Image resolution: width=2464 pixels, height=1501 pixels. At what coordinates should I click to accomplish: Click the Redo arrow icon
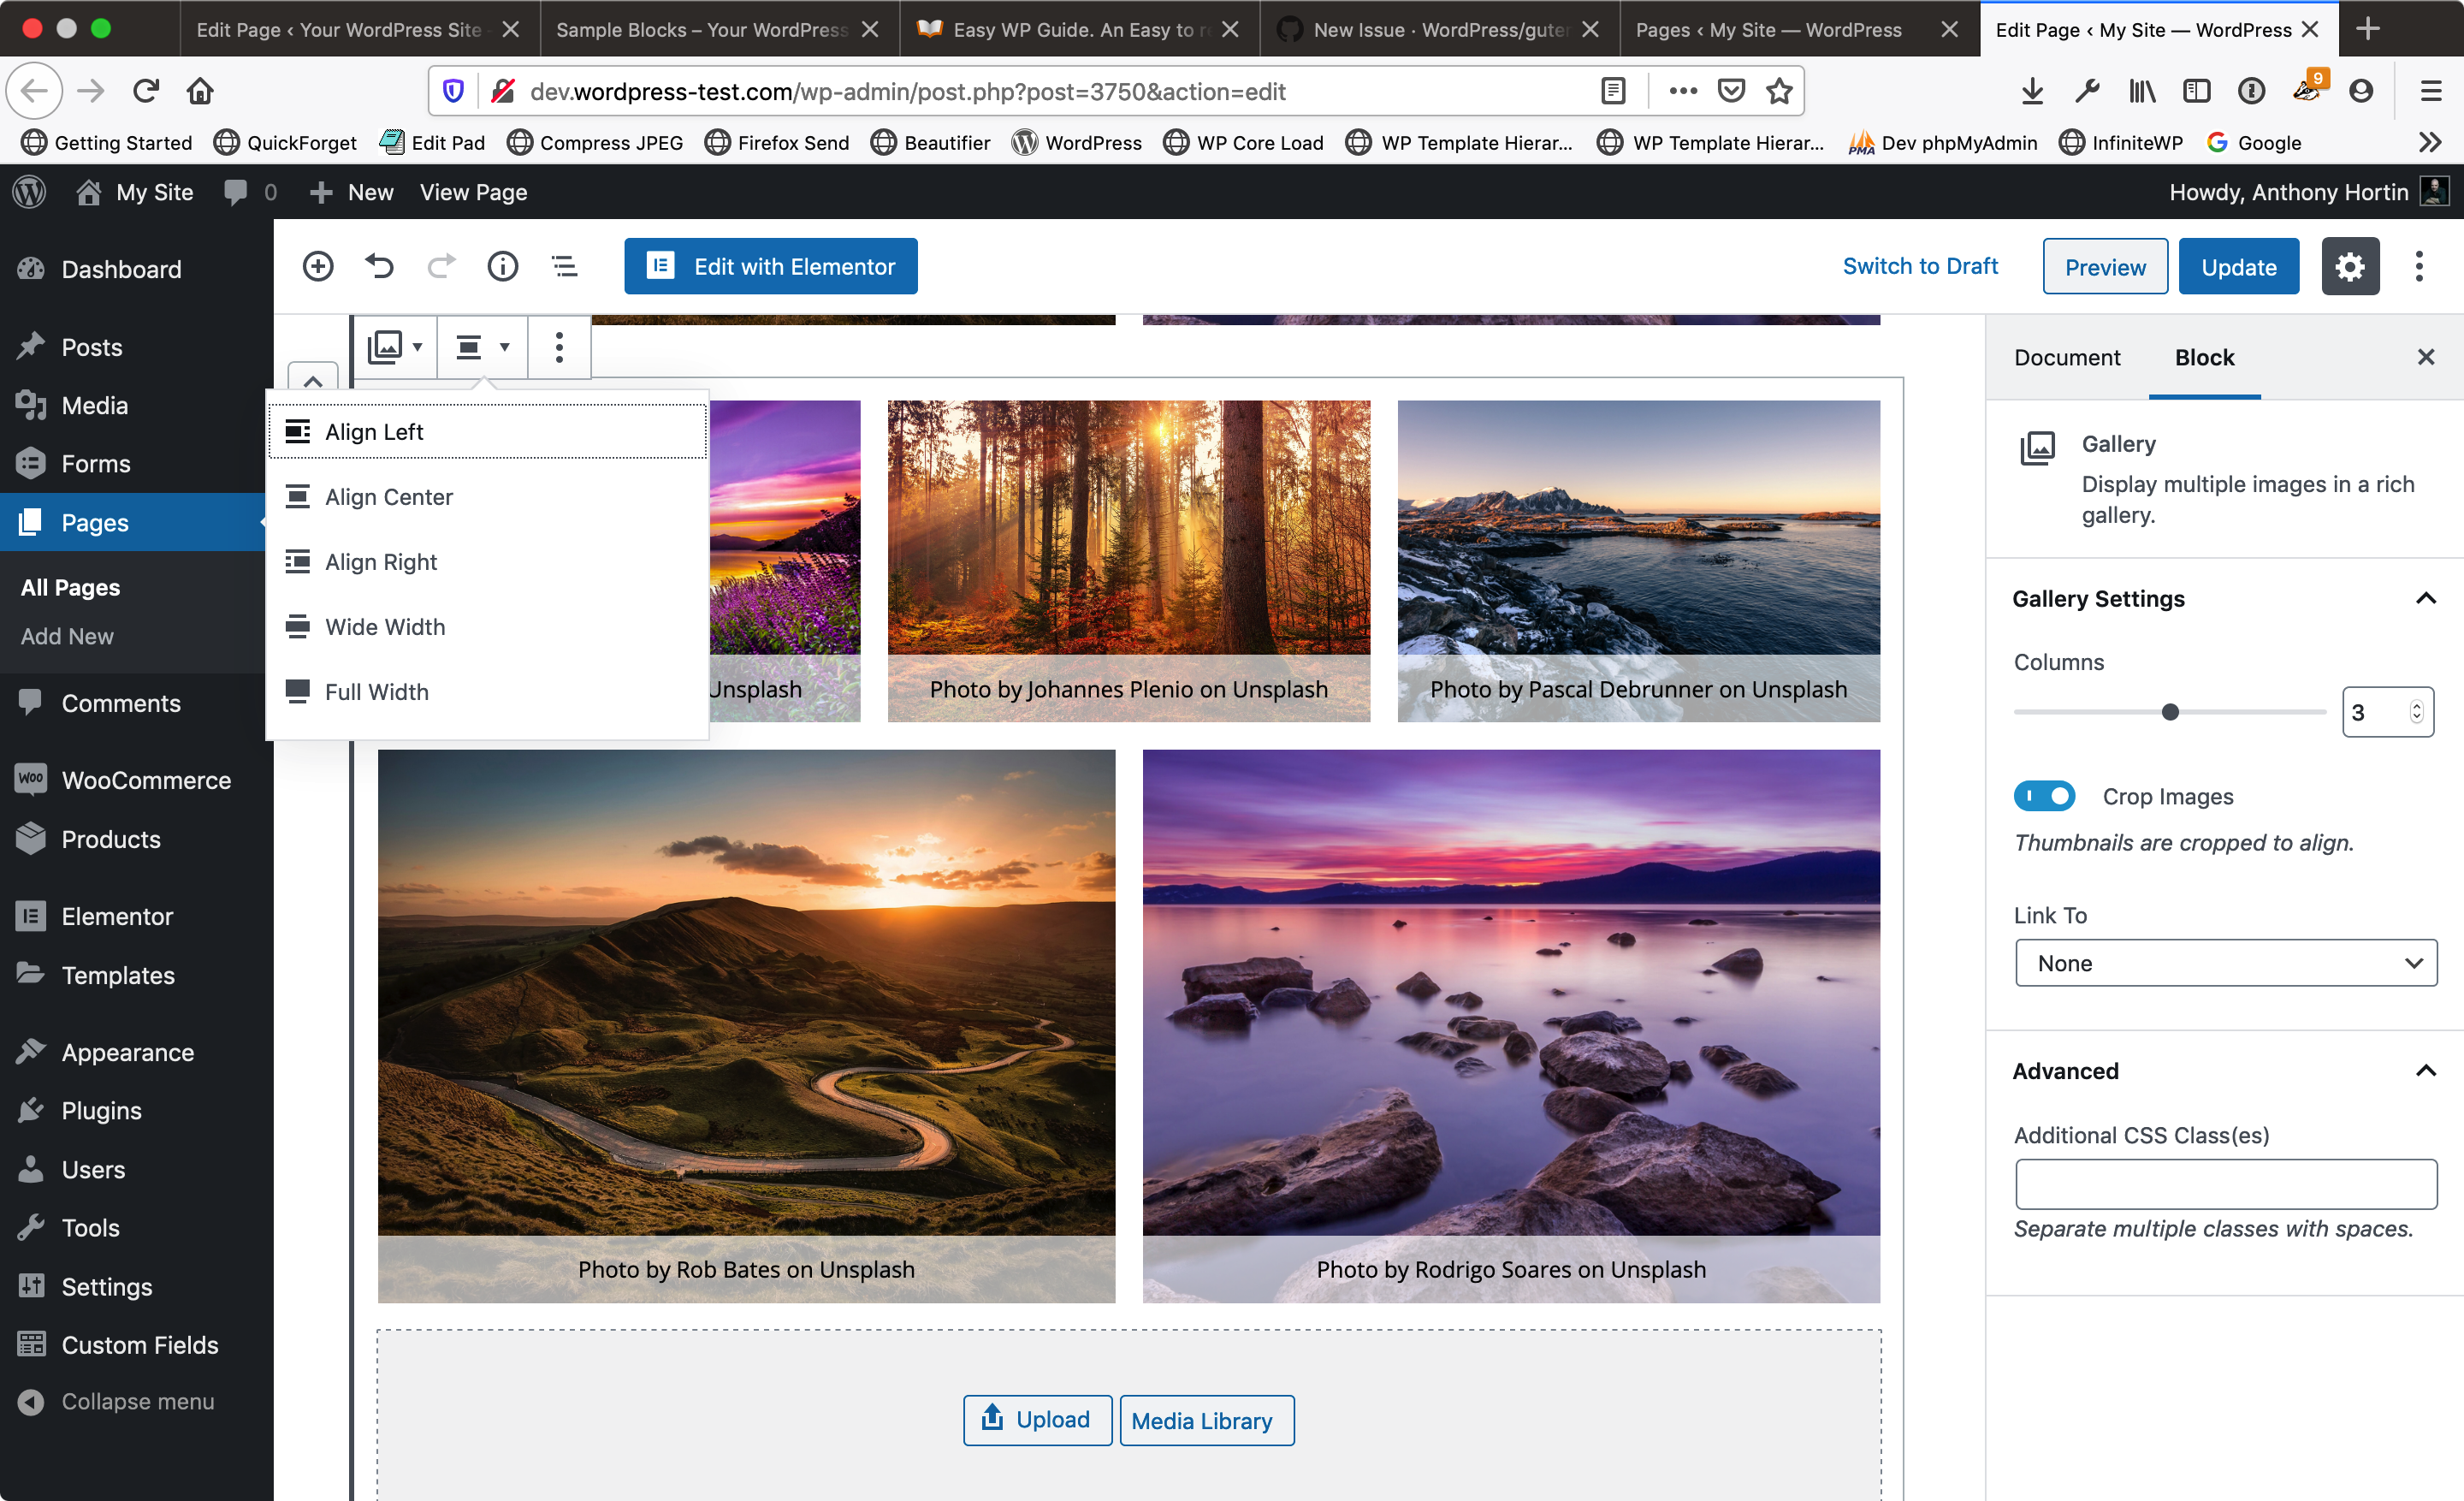click(x=441, y=266)
